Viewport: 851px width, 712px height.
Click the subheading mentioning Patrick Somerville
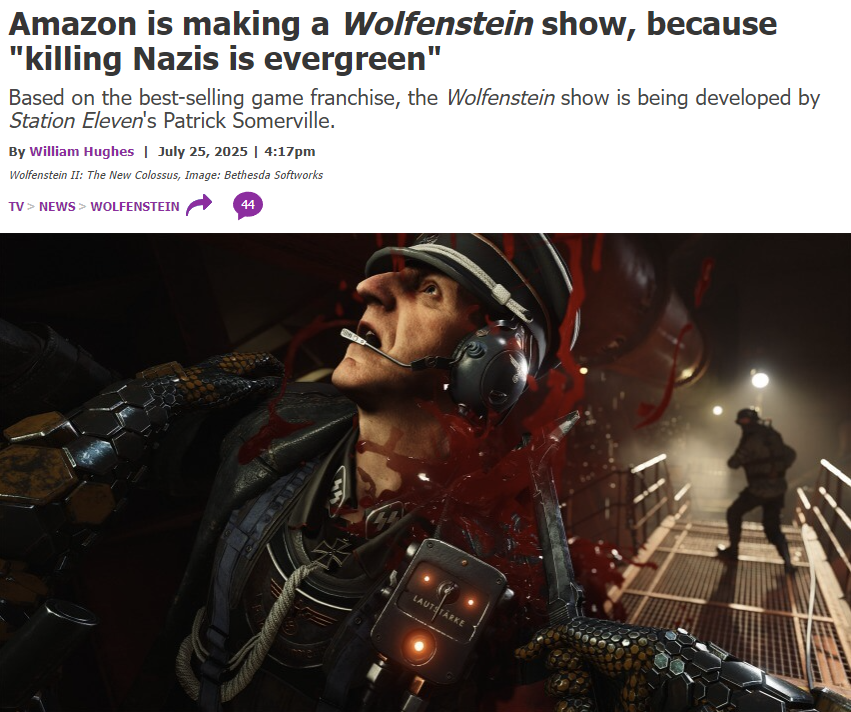pyautogui.click(x=414, y=109)
